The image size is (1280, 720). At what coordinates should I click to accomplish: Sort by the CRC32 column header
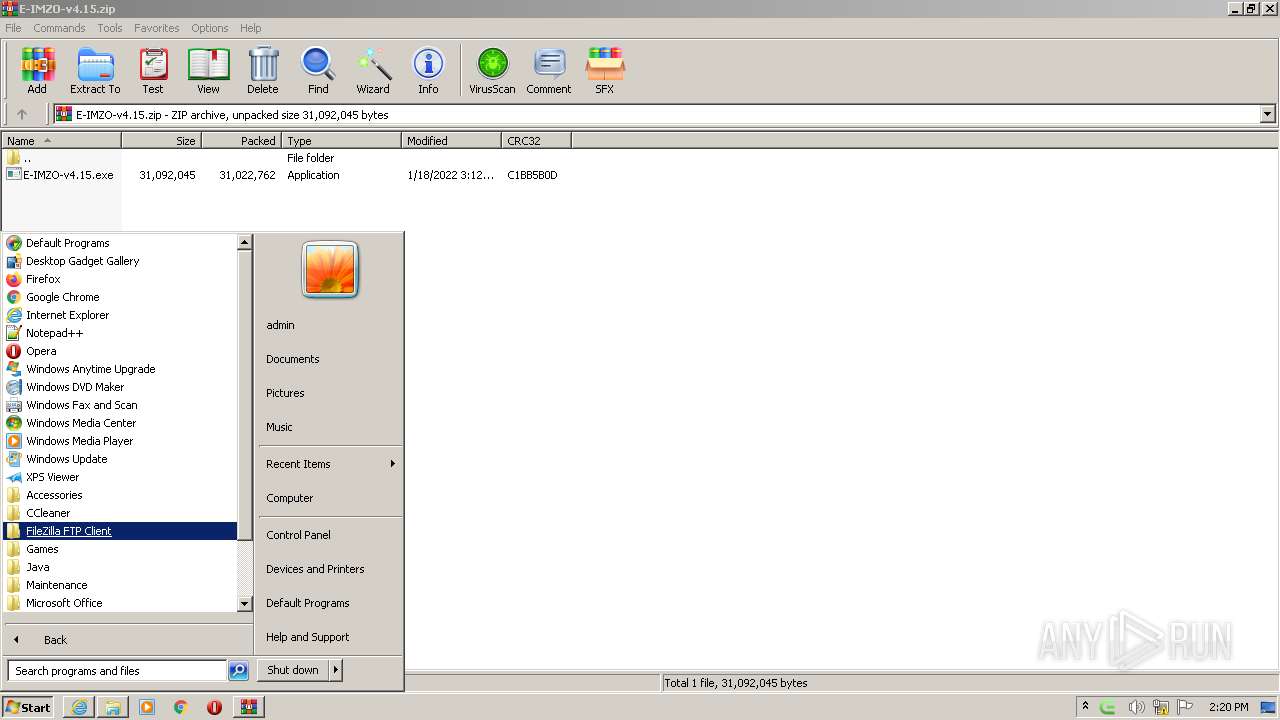[536, 141]
